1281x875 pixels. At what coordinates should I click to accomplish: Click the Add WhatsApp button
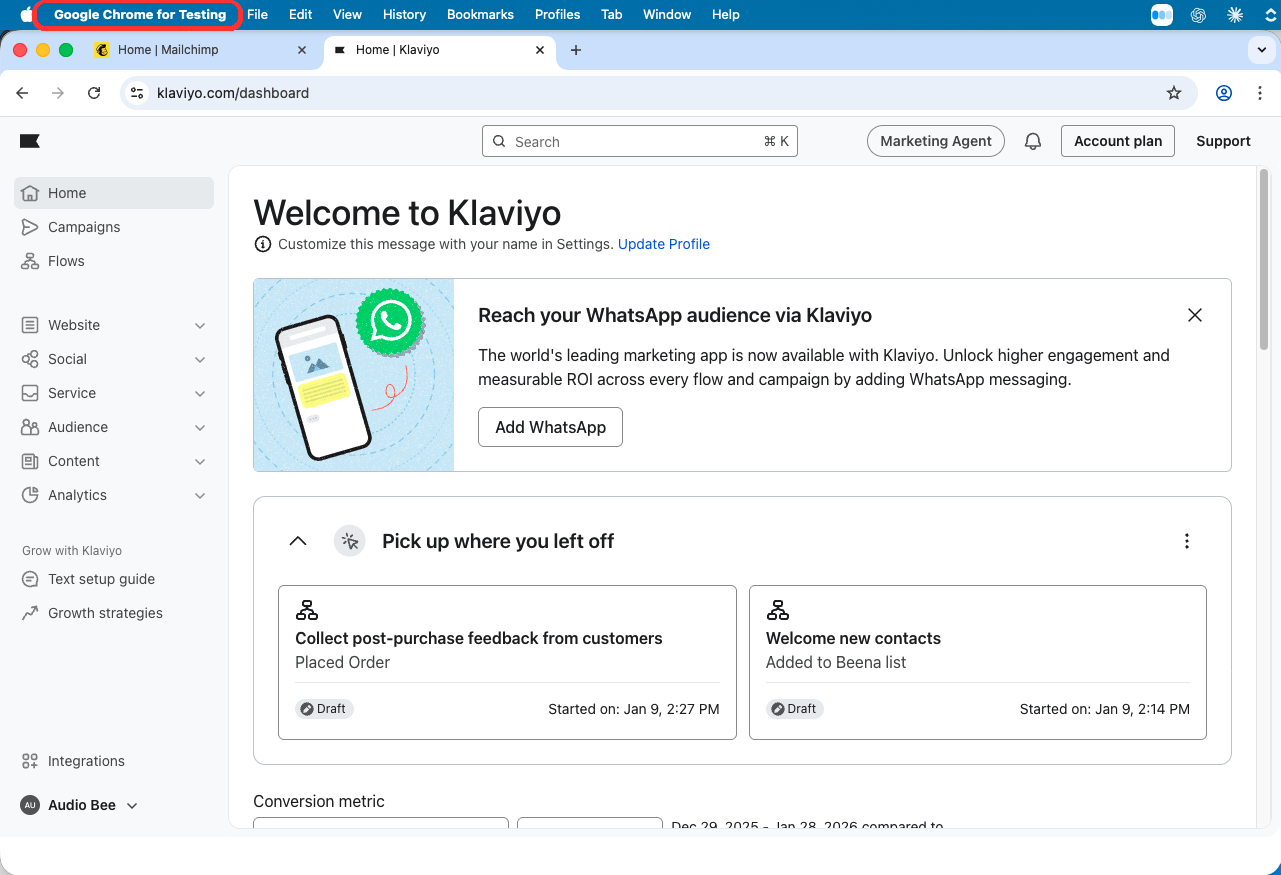click(x=550, y=427)
